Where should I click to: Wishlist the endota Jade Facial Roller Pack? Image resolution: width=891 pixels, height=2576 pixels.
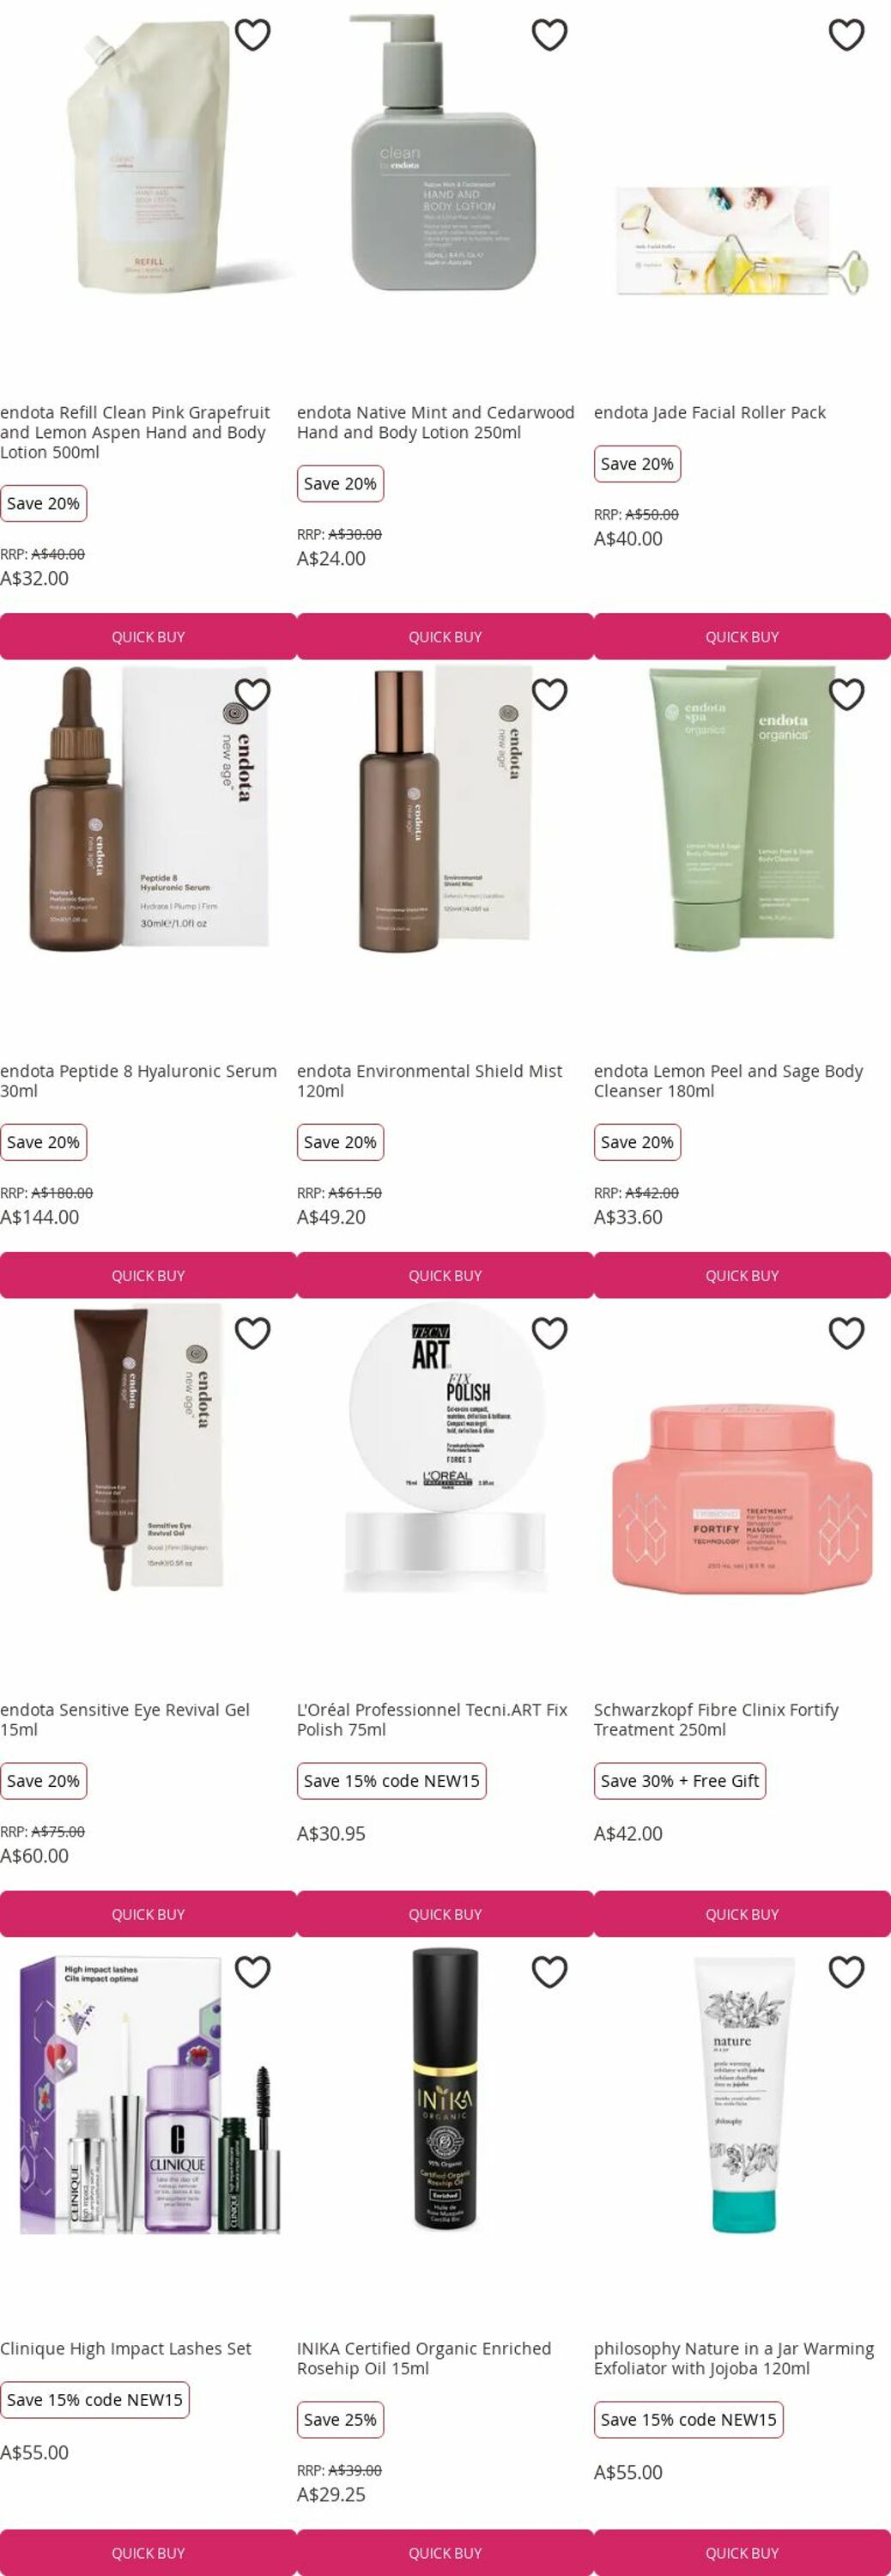(847, 35)
